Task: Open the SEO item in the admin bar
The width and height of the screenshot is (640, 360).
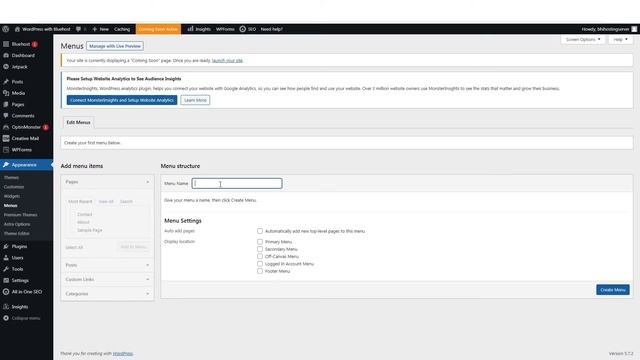Action: [248, 29]
